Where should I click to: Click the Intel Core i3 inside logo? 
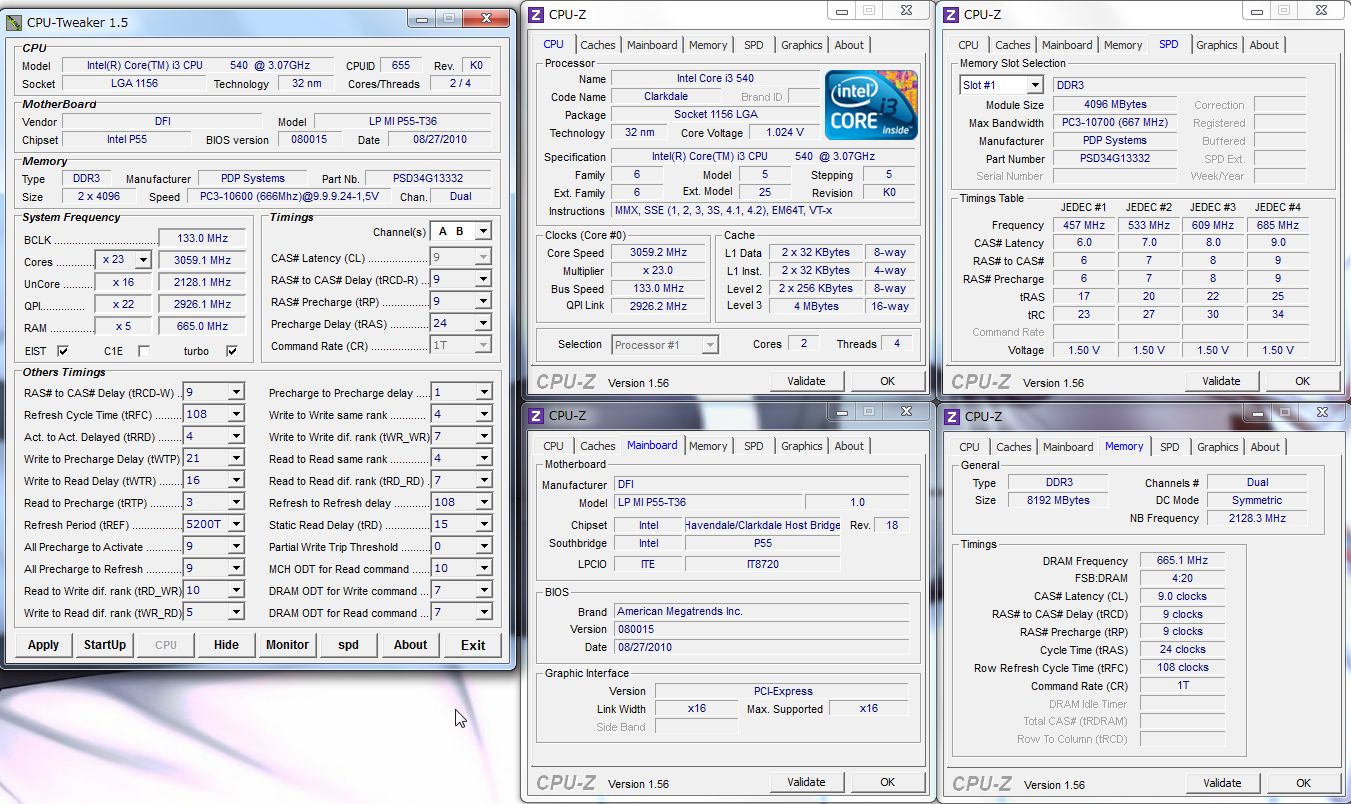[x=871, y=105]
